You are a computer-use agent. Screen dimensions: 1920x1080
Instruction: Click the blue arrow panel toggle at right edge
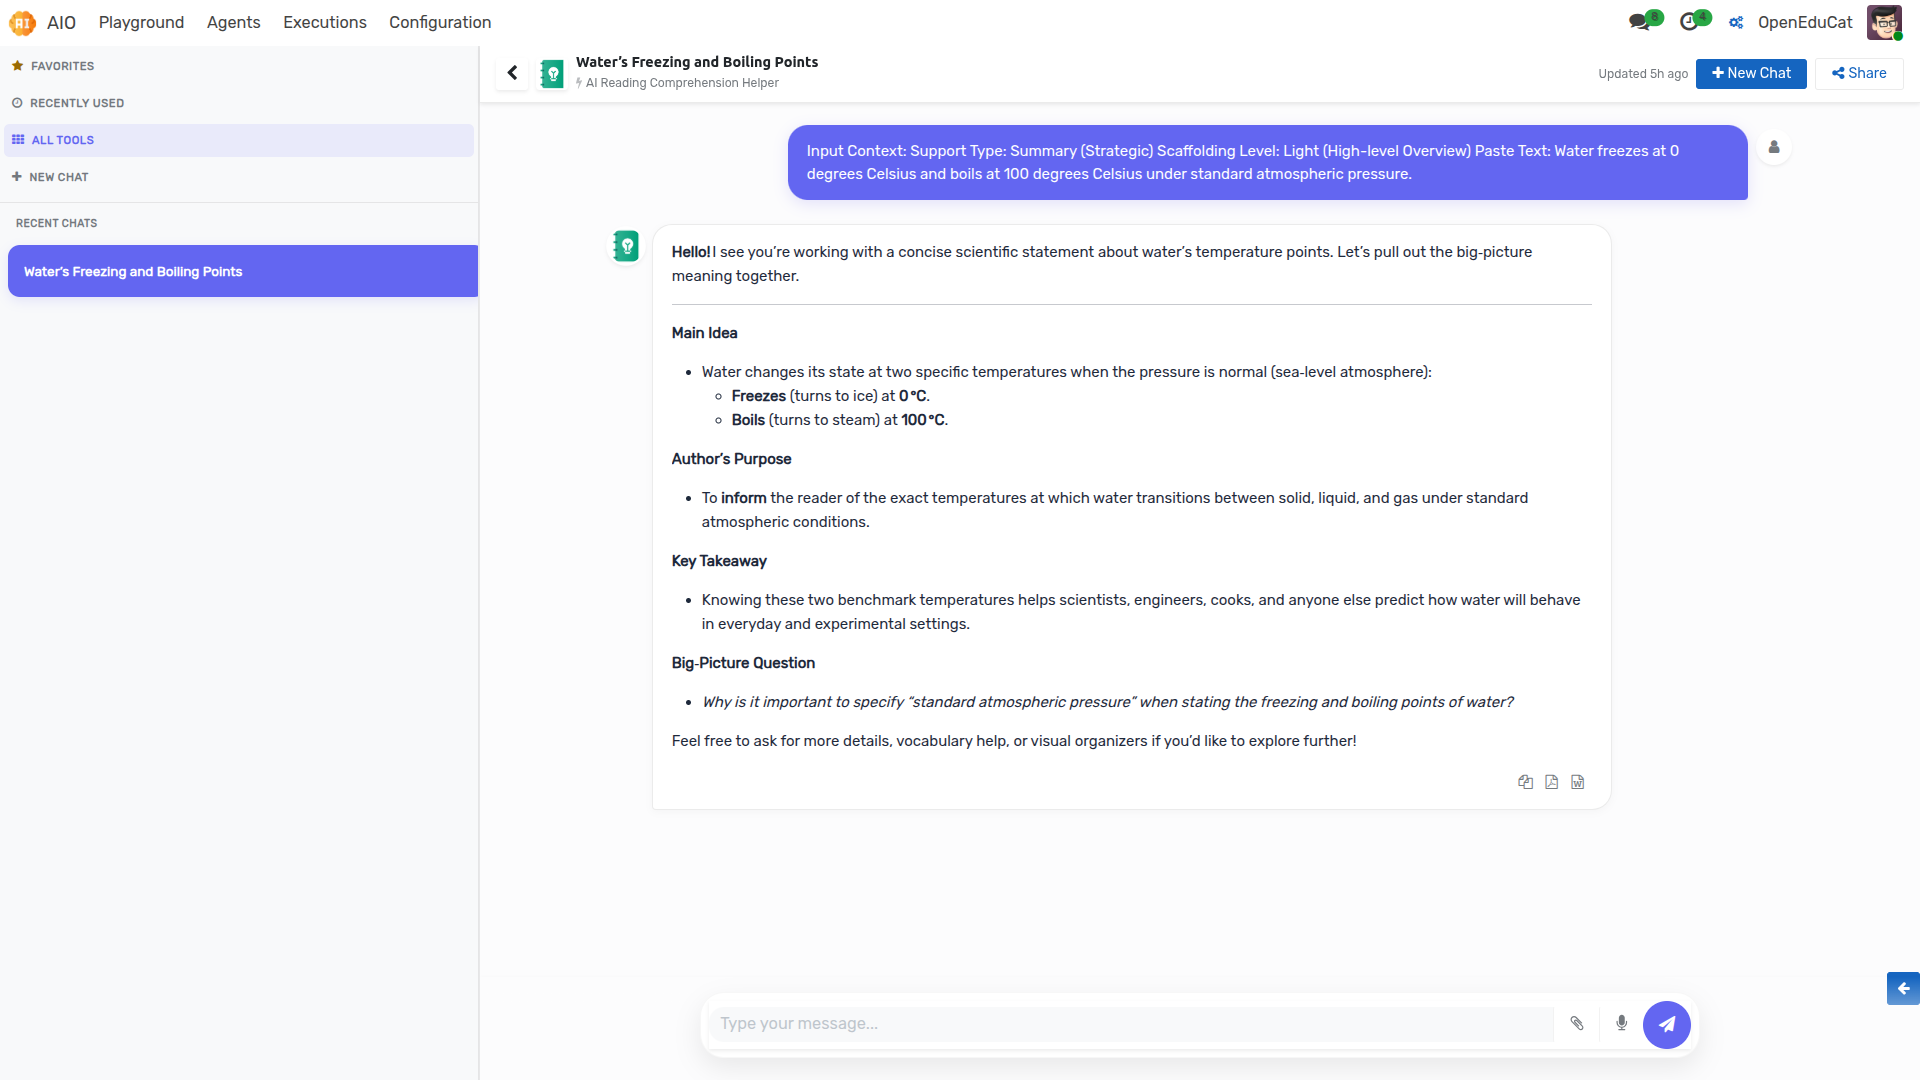click(1903, 988)
